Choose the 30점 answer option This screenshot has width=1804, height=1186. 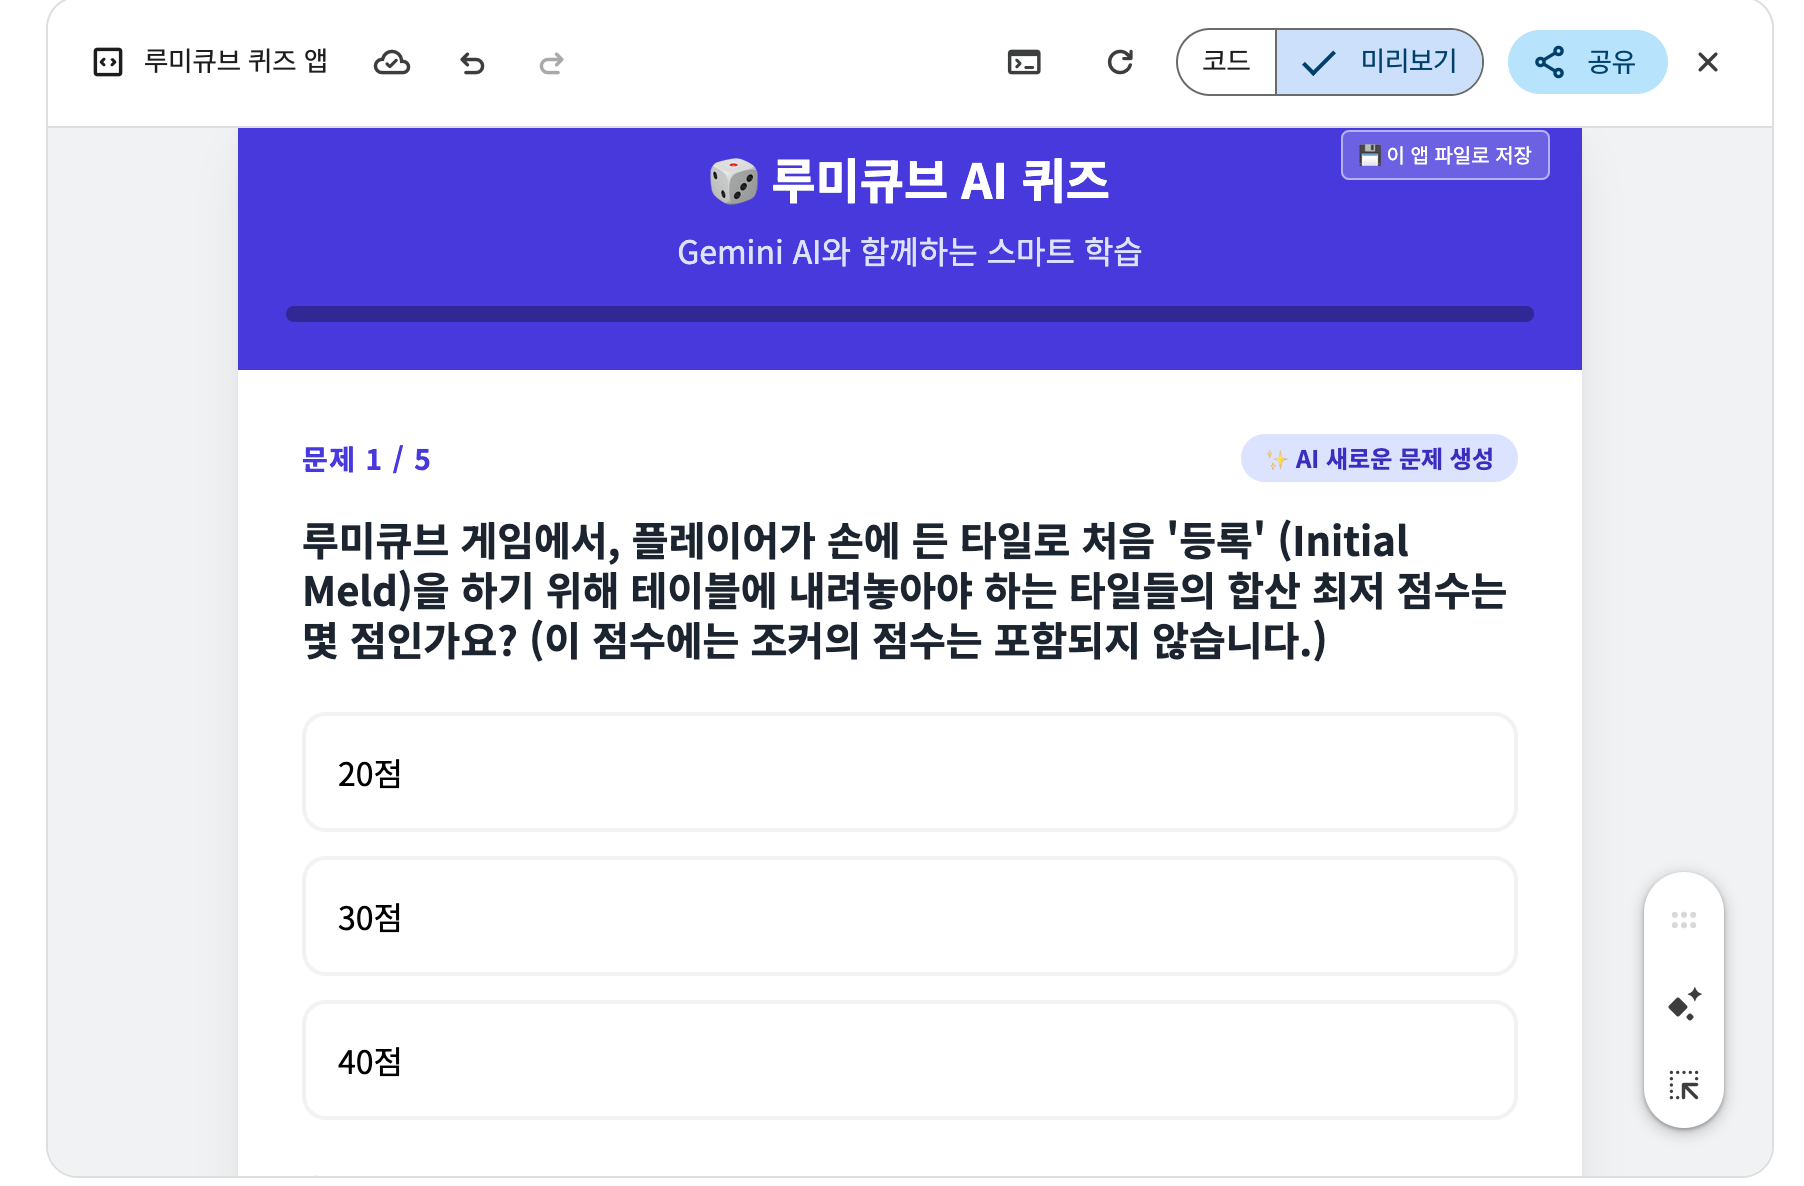tap(909, 916)
